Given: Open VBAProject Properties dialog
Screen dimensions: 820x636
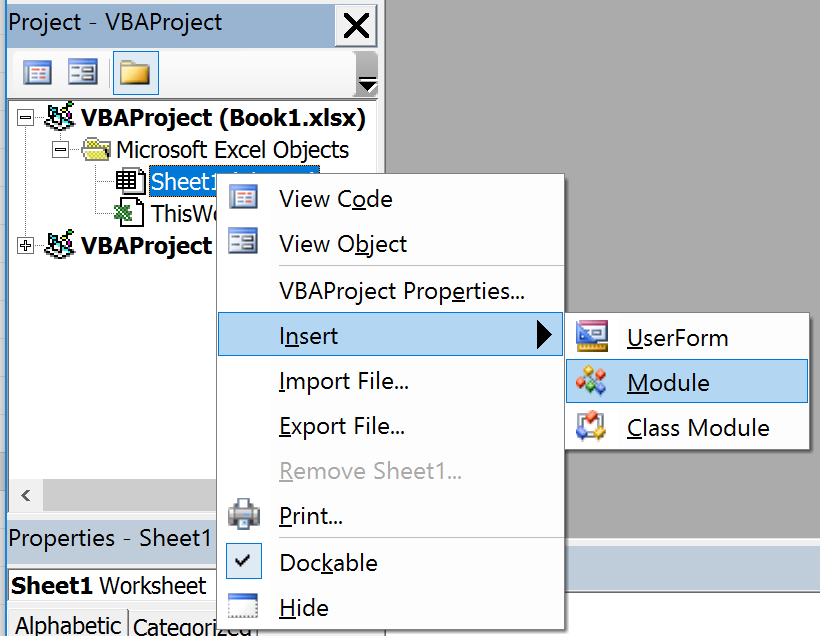Looking at the screenshot, I should [402, 292].
